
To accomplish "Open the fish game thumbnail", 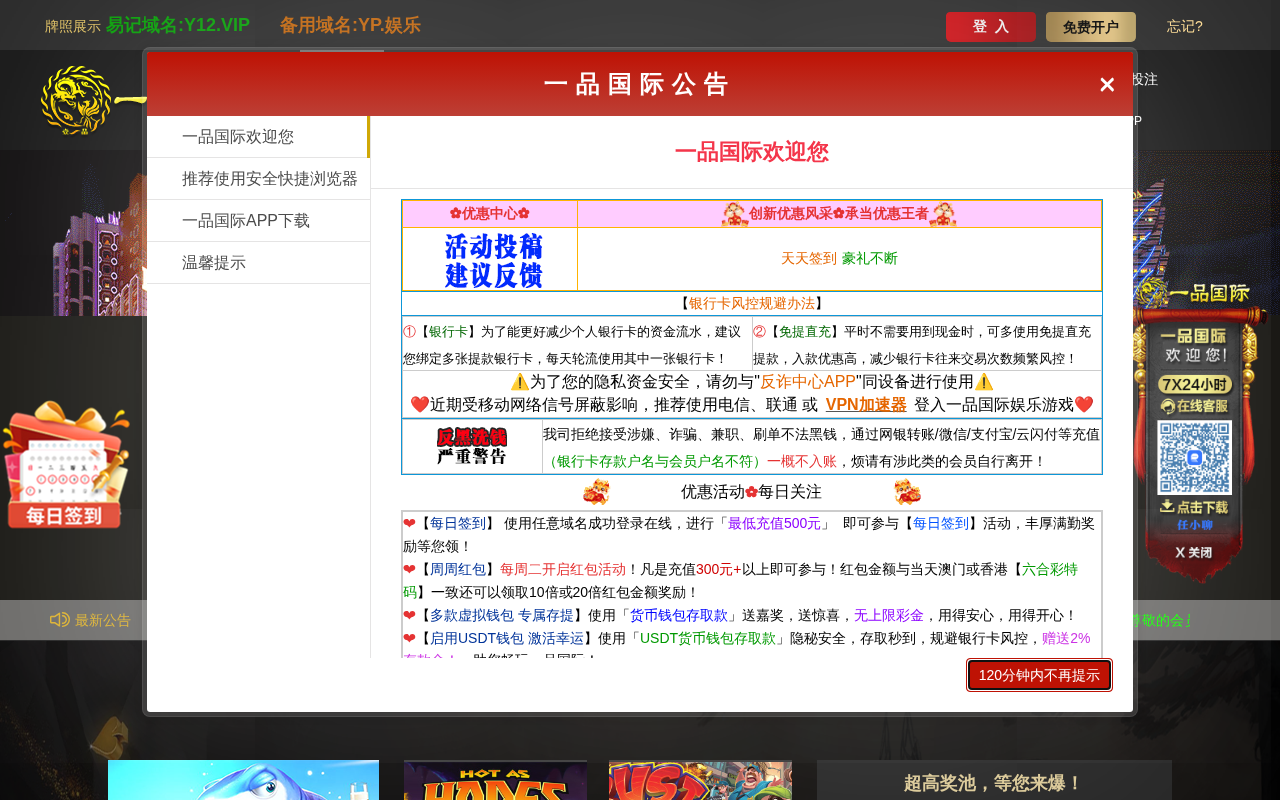I will pos(243,781).
